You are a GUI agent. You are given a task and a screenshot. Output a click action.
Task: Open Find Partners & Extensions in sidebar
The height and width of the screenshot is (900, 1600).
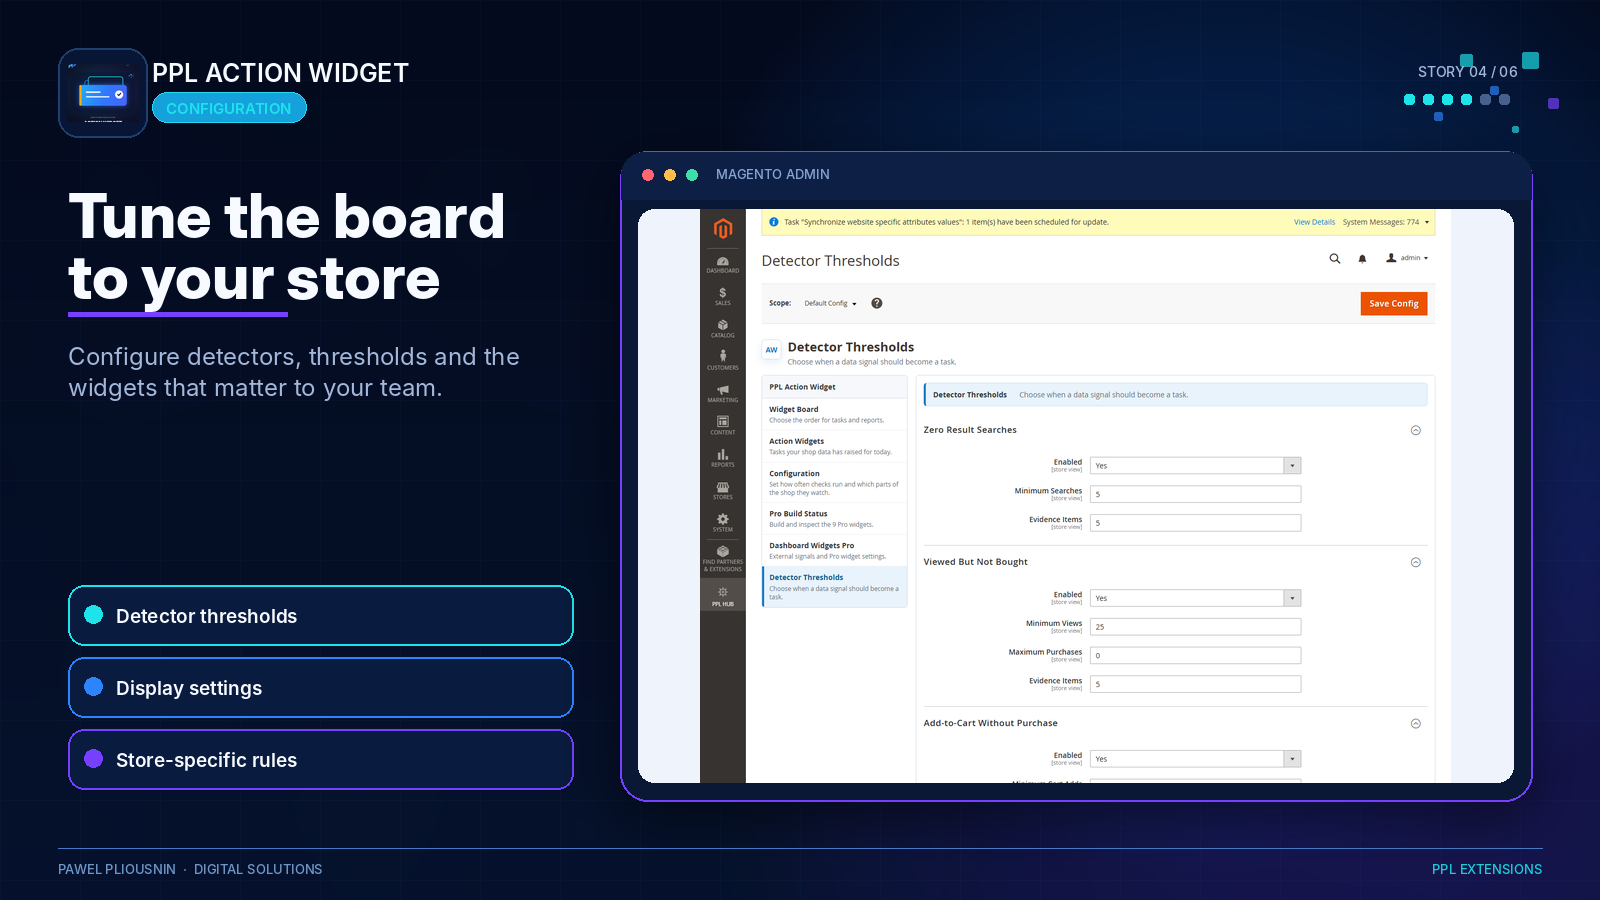tap(723, 558)
